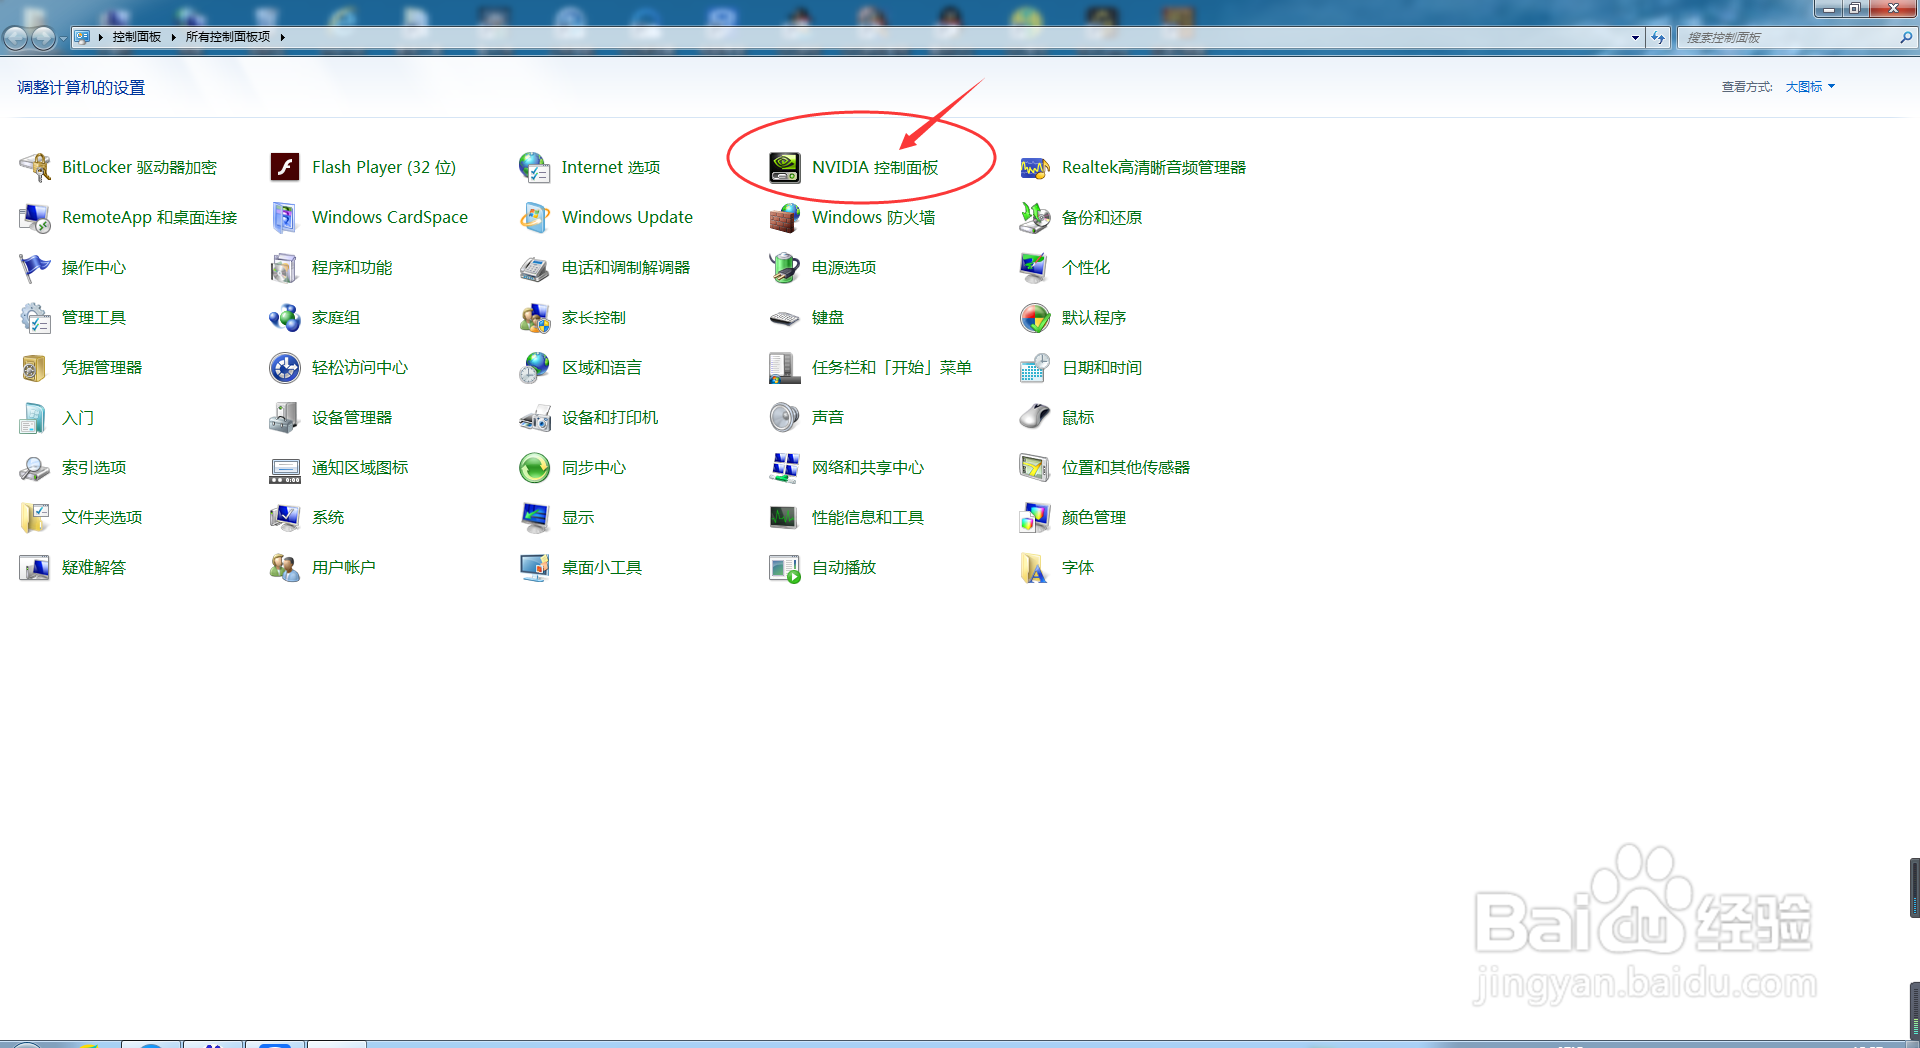1920x1048 pixels.
Task: Open 显示 link
Action: (x=578, y=517)
